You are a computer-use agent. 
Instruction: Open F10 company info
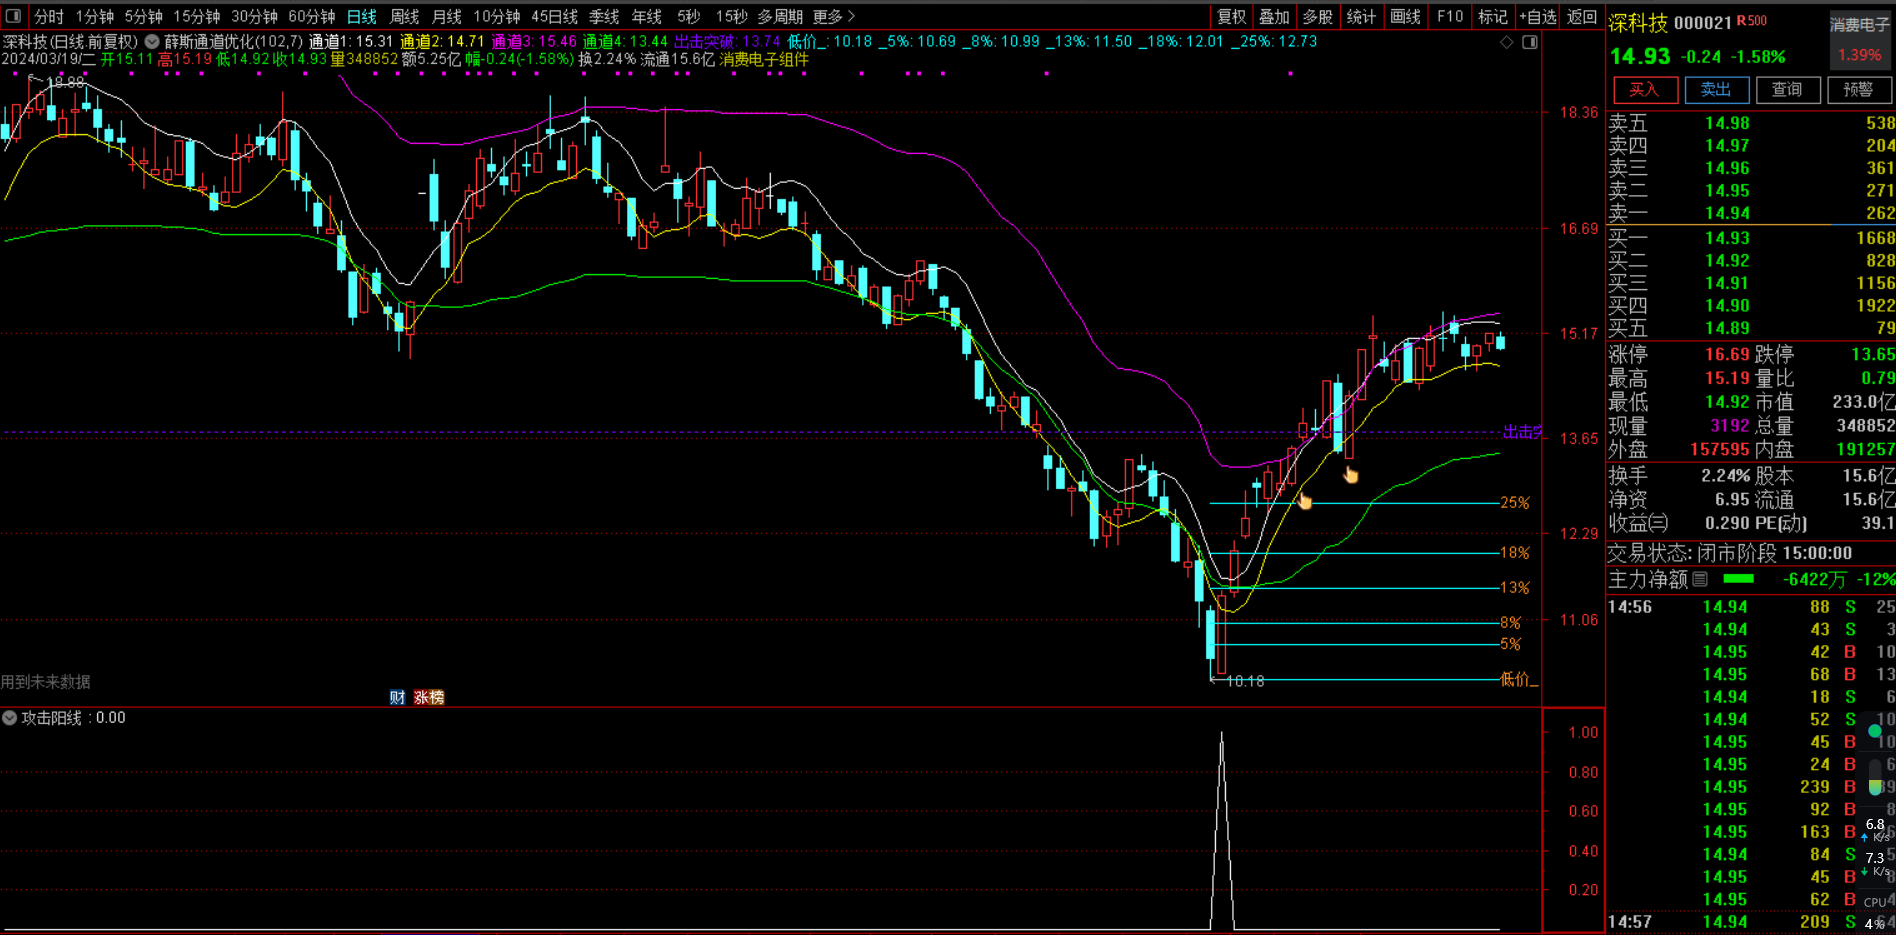click(1450, 16)
